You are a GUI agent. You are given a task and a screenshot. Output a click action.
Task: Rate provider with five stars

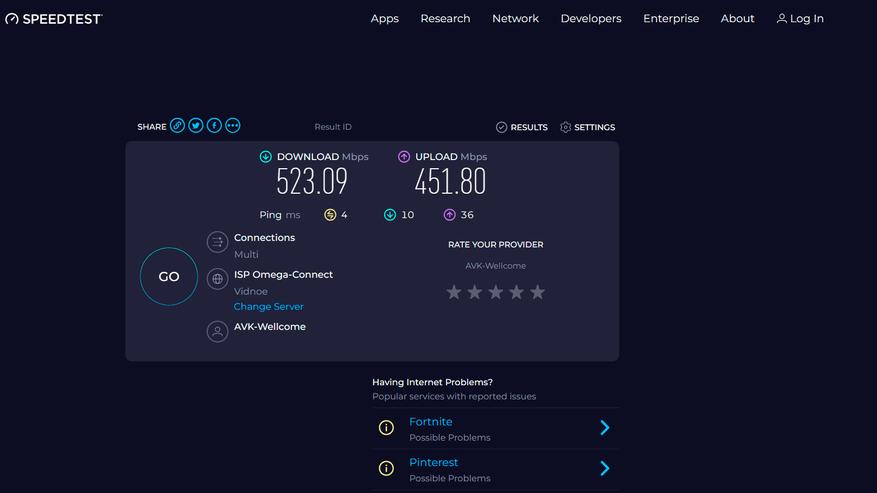537,292
